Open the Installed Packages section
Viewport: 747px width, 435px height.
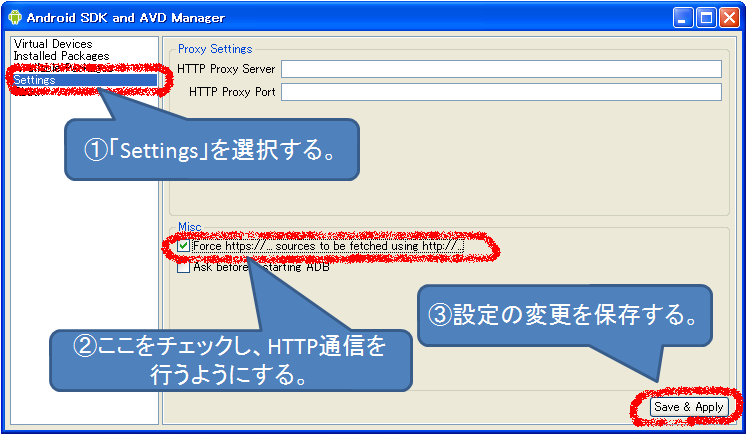pos(61,56)
